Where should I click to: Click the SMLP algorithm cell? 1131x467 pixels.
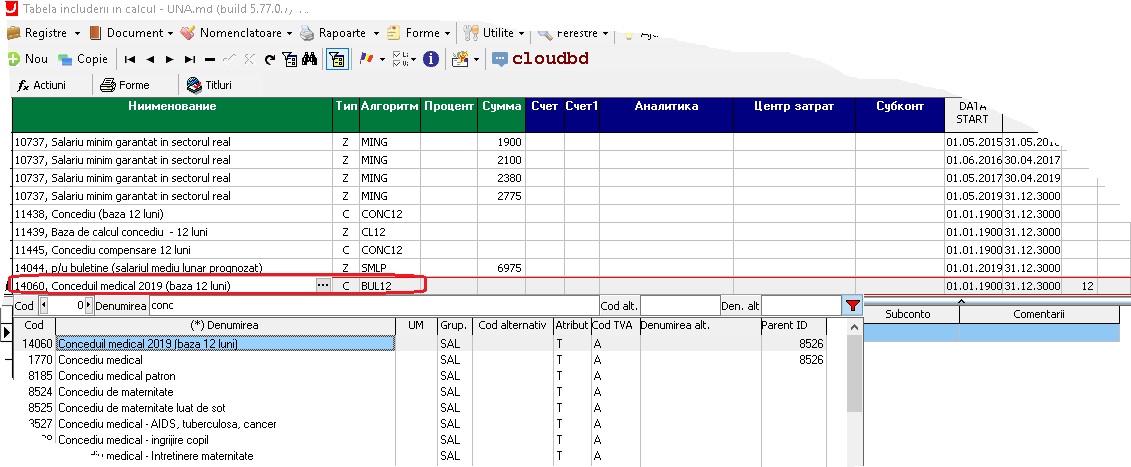point(390,268)
